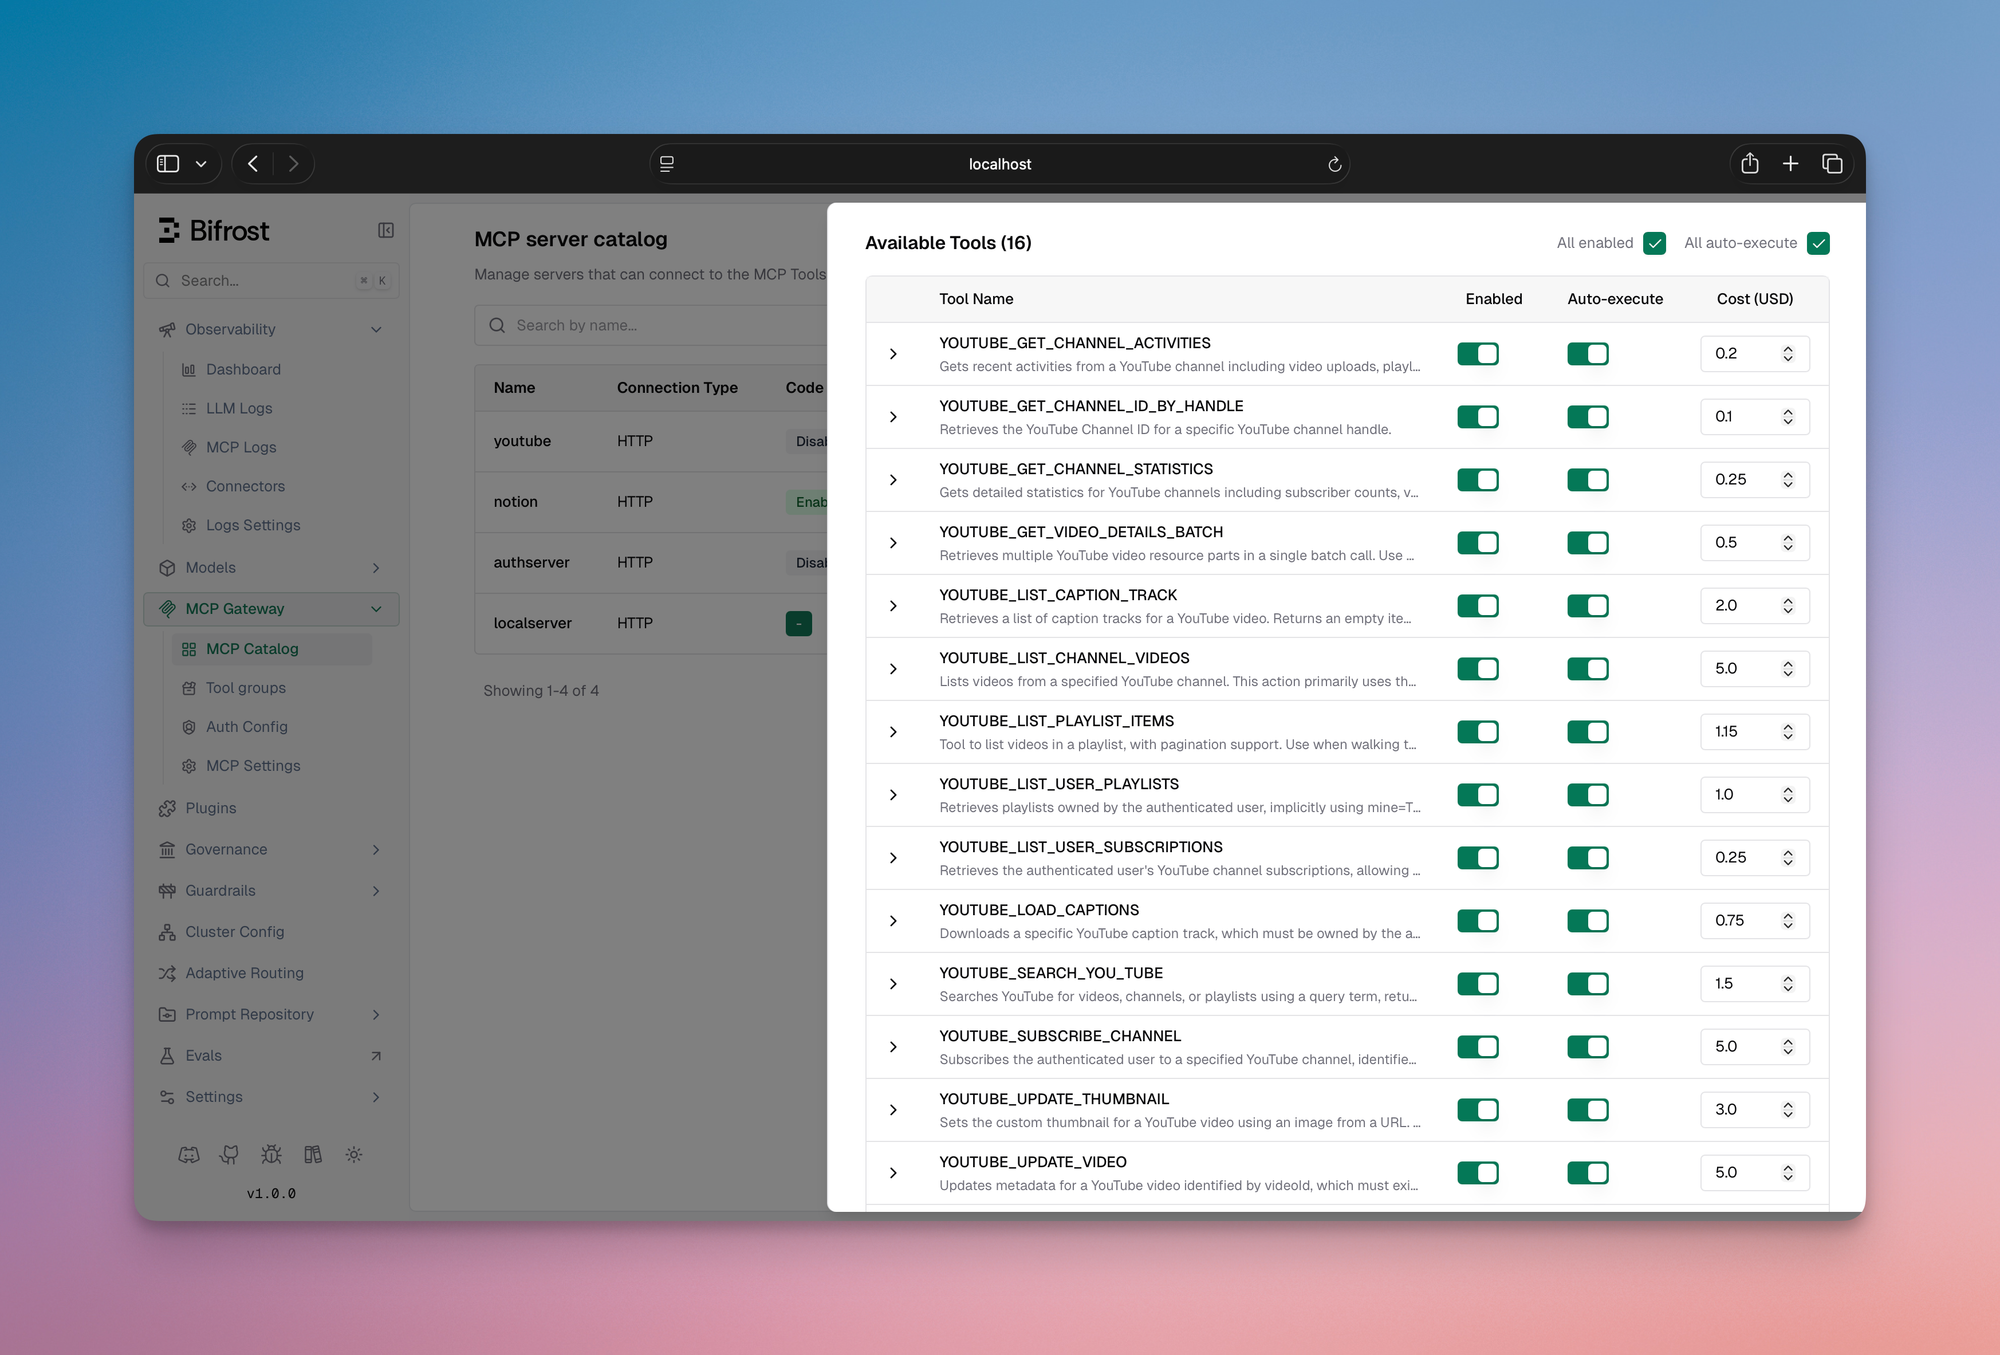The width and height of the screenshot is (2000, 1355).
Task: Open Tool groups in MCP Gateway menu
Action: point(246,688)
